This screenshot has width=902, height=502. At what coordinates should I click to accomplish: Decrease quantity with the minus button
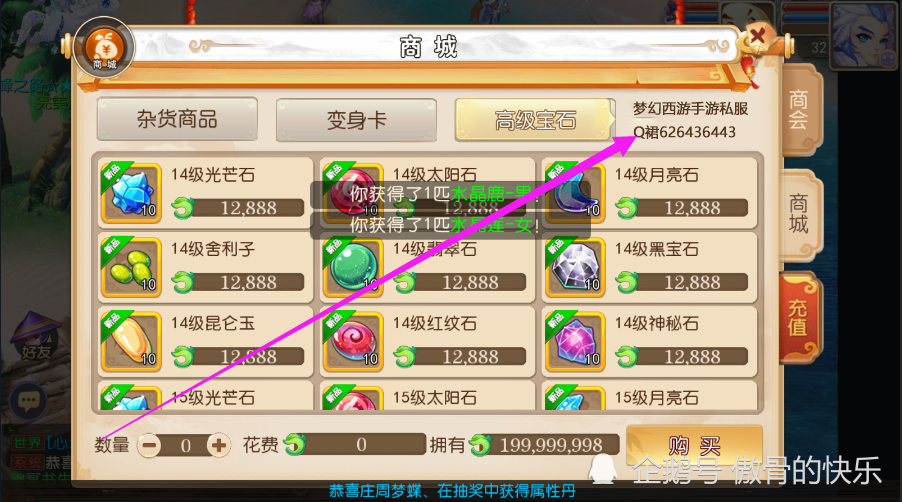pyautogui.click(x=150, y=445)
